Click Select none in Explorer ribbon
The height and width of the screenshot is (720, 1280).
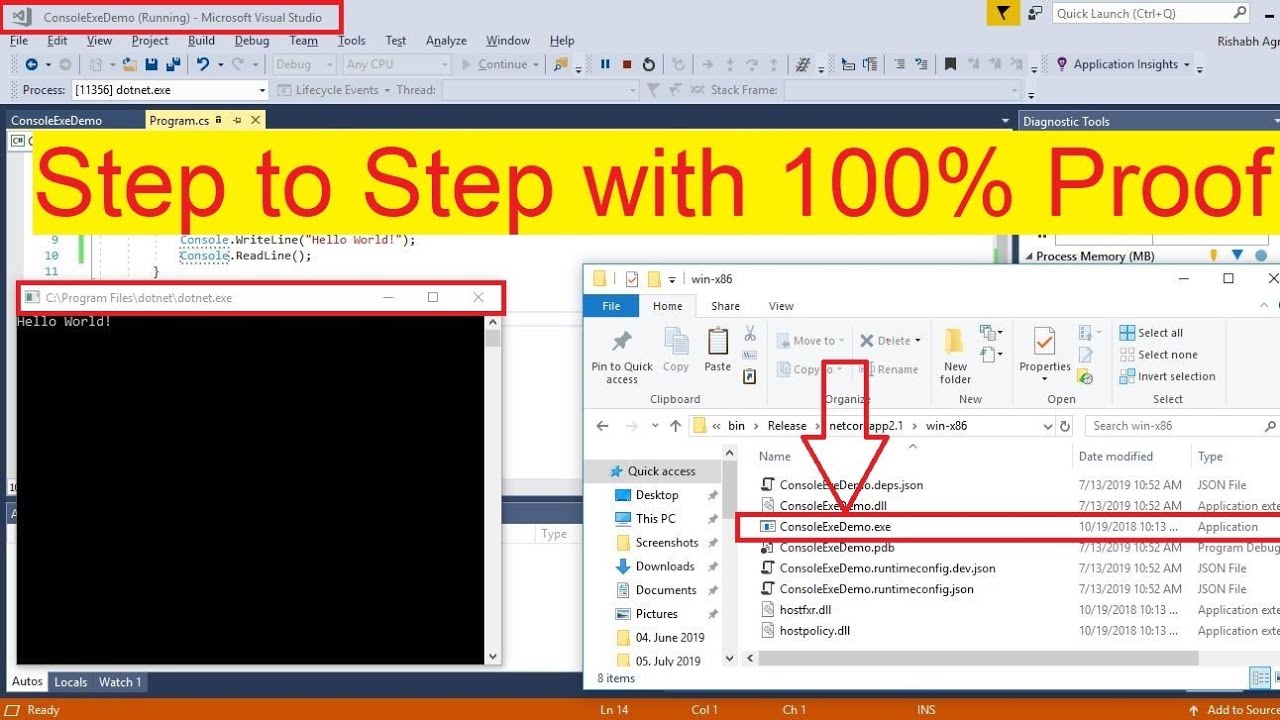(1158, 355)
